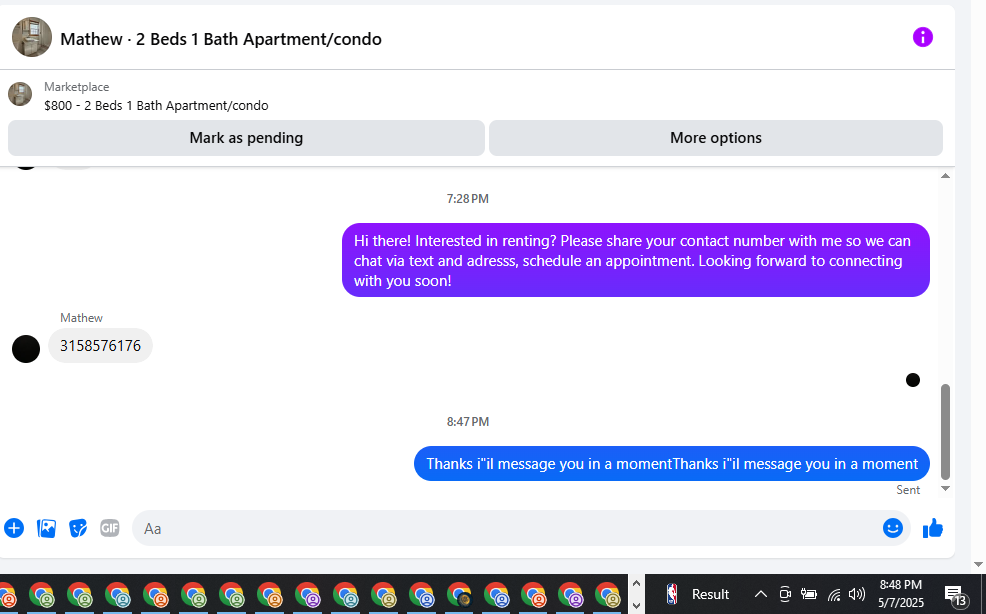Screen dimensions: 986x614
Task: Open more actions plus icon
Action: [14, 528]
